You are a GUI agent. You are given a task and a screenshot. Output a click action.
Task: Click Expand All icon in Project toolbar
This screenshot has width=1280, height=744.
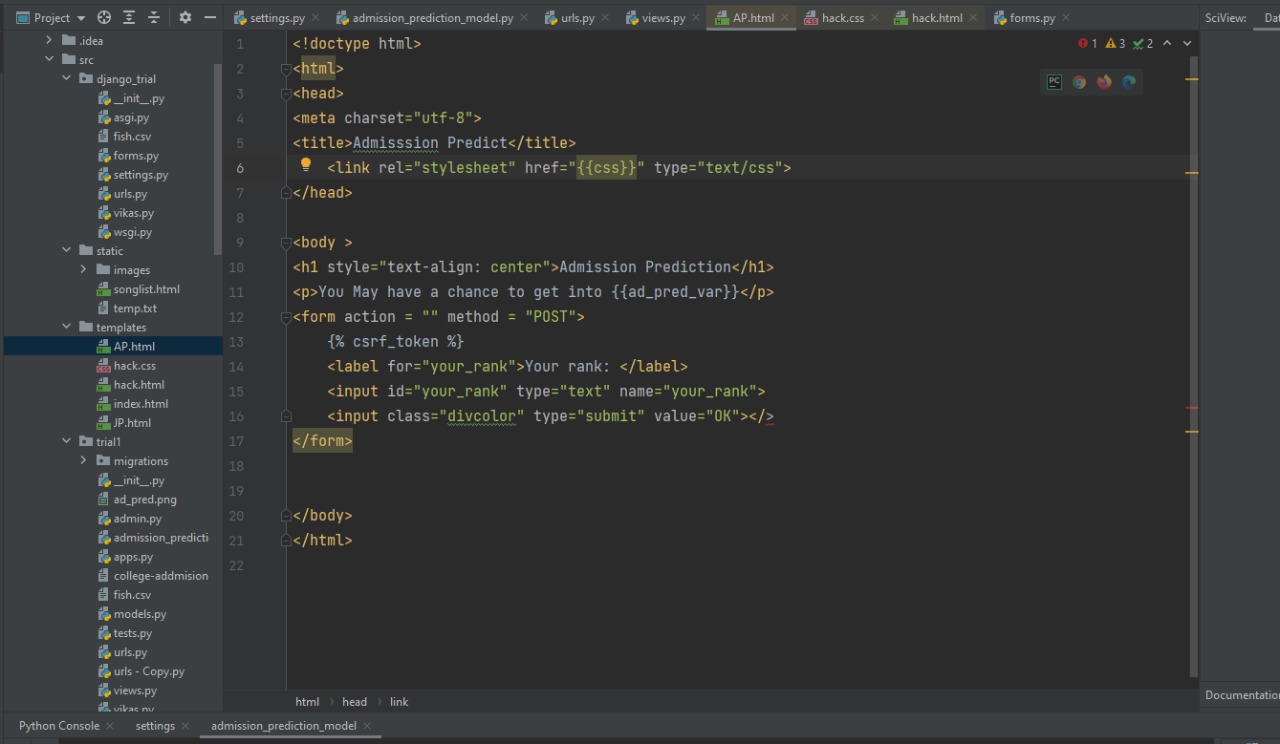(129, 17)
